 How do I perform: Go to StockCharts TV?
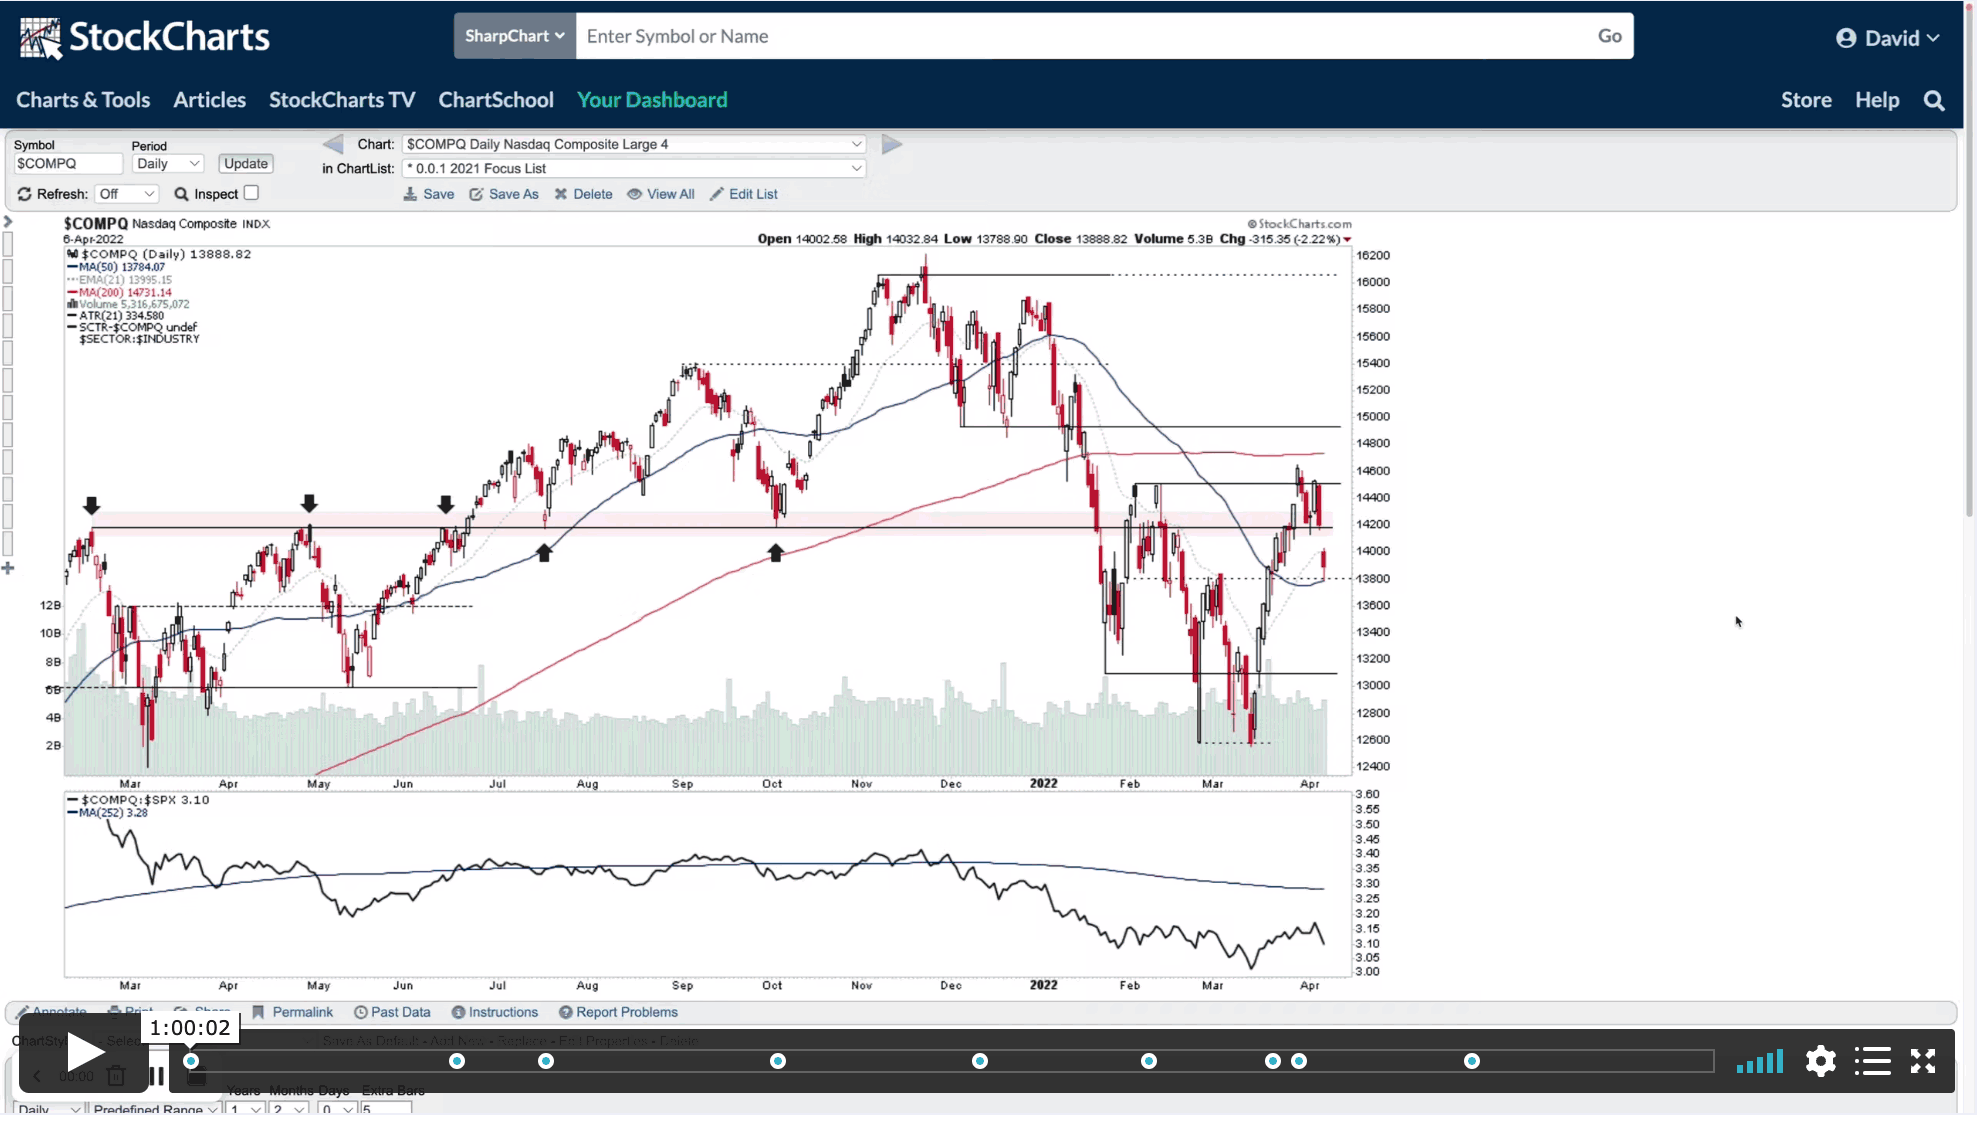pyautogui.click(x=342, y=100)
